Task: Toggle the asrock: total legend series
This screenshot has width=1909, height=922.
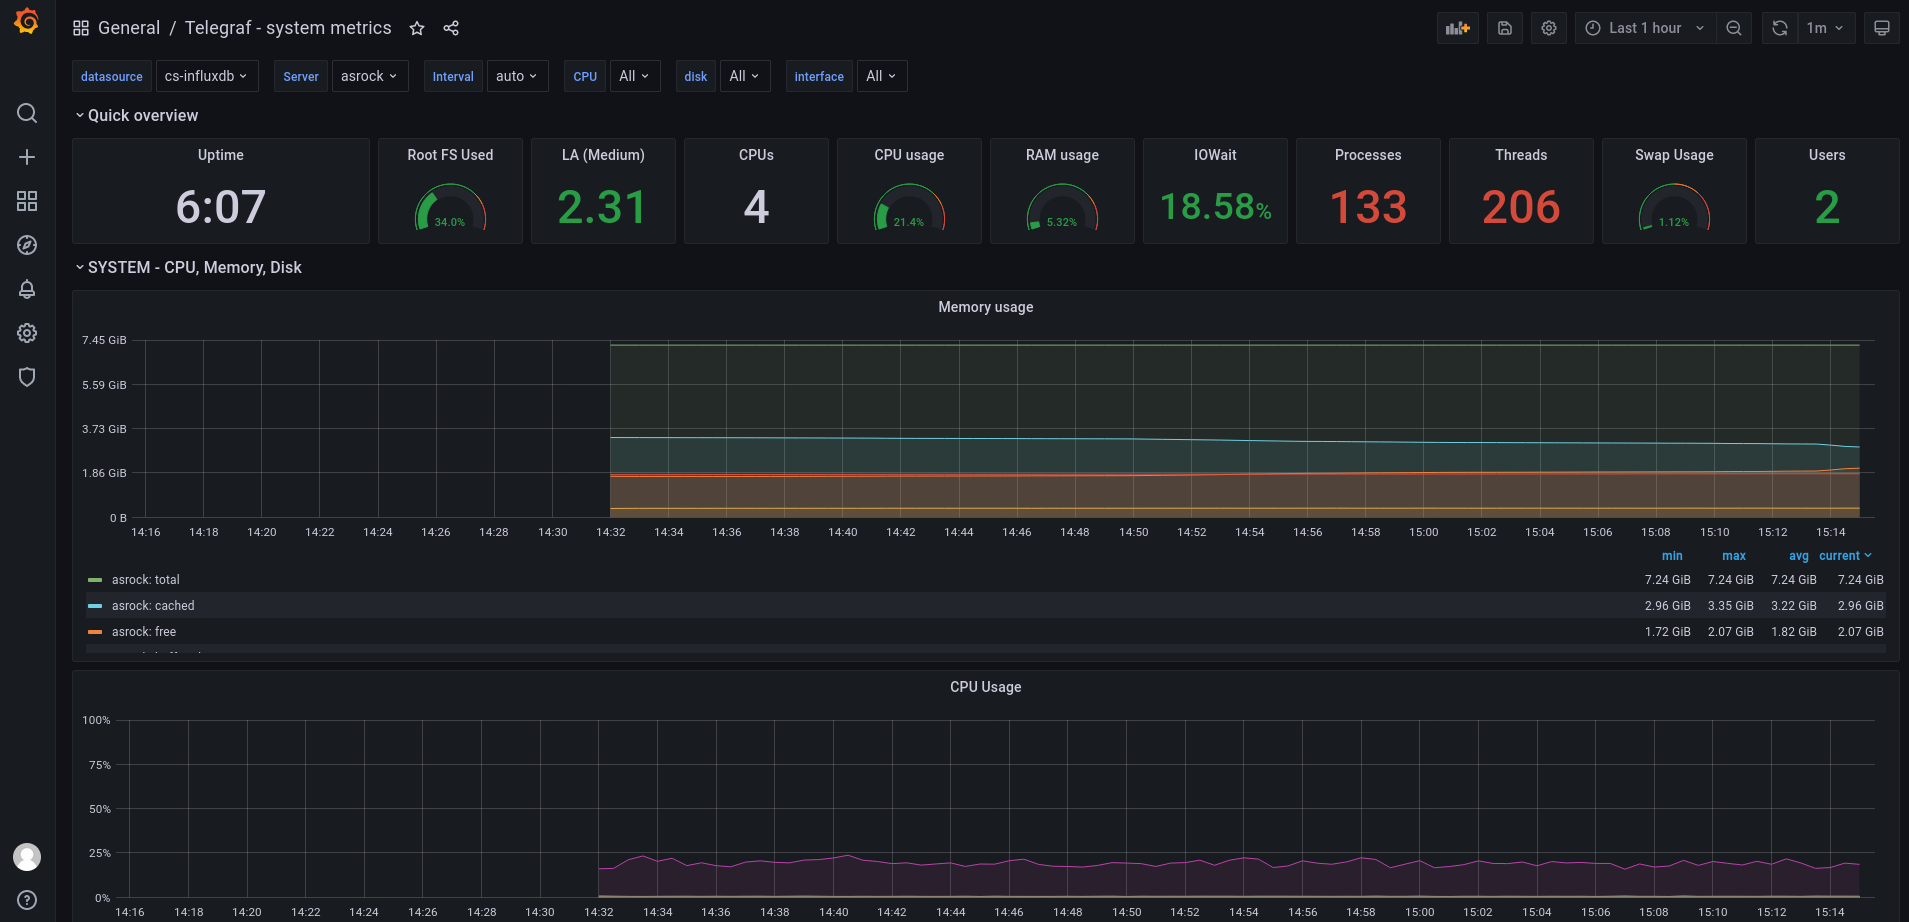Action: coord(146,580)
